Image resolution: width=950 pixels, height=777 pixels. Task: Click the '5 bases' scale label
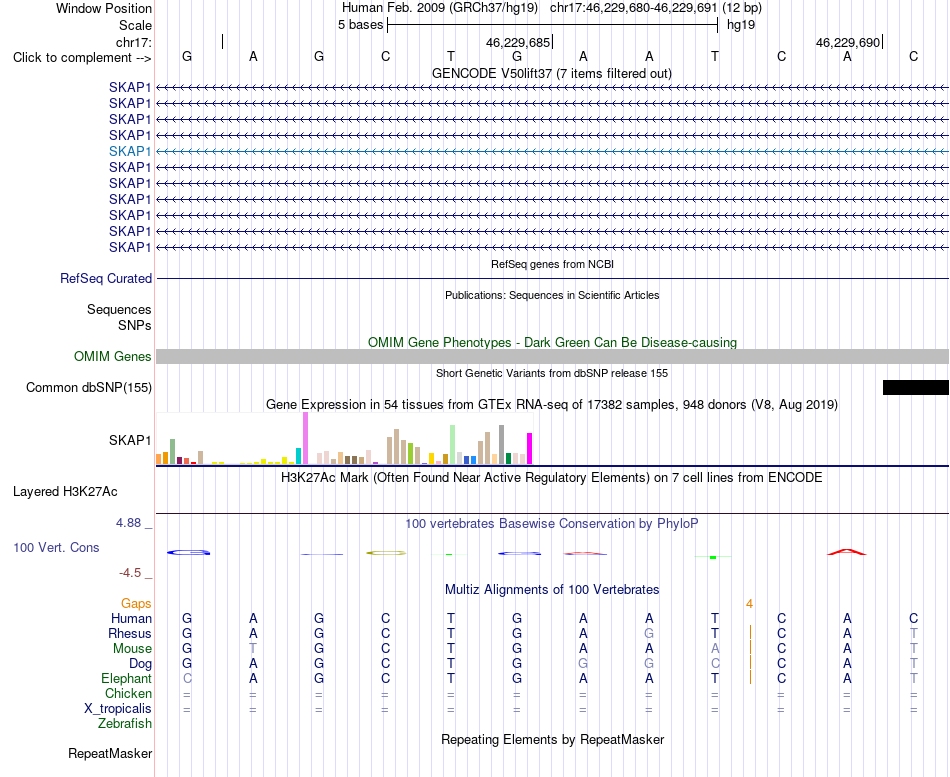(x=360, y=25)
